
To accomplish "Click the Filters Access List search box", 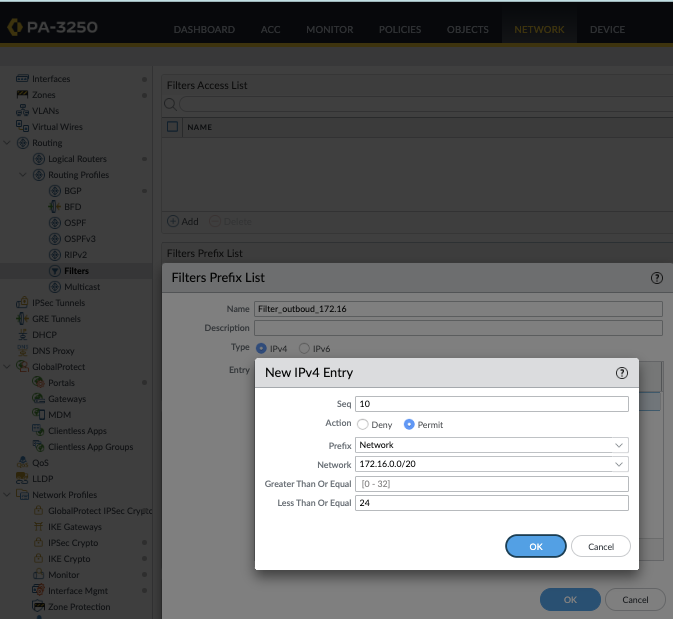I will (x=425, y=104).
